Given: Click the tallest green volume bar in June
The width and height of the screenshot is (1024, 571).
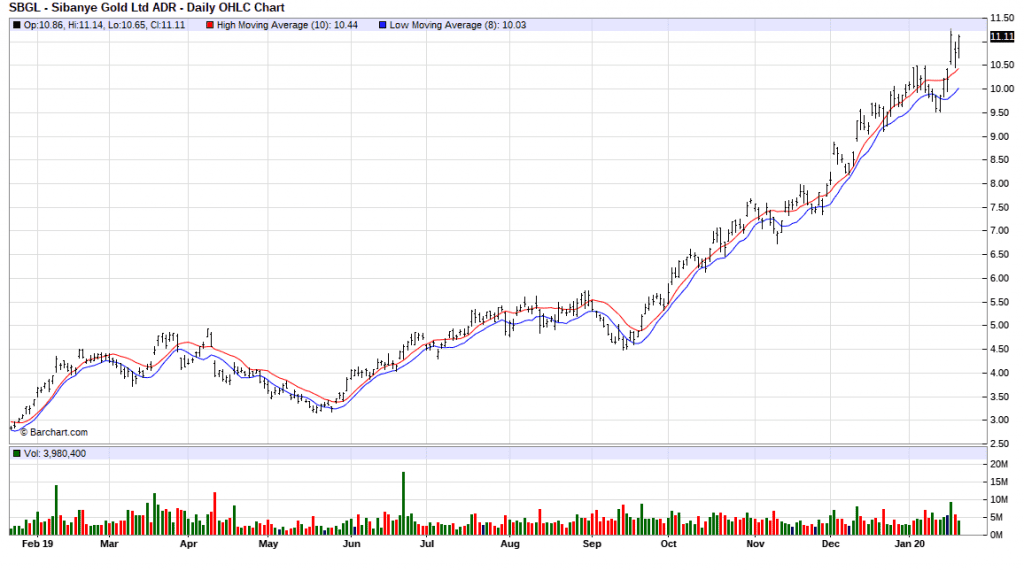Looking at the screenshot, I should point(403,503).
